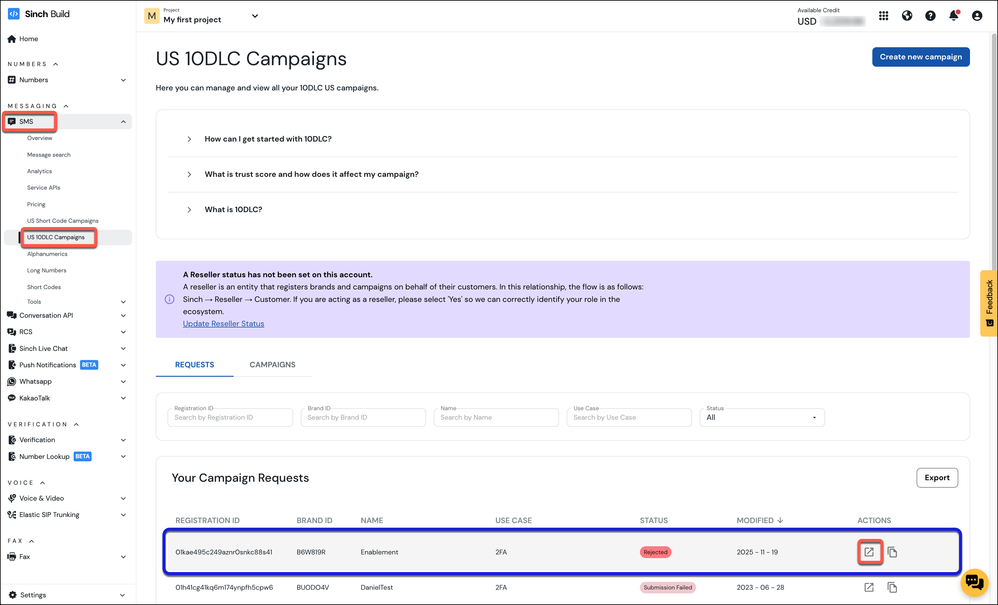The width and height of the screenshot is (998, 605).
Task: Click Create new campaign button
Action: pos(920,57)
